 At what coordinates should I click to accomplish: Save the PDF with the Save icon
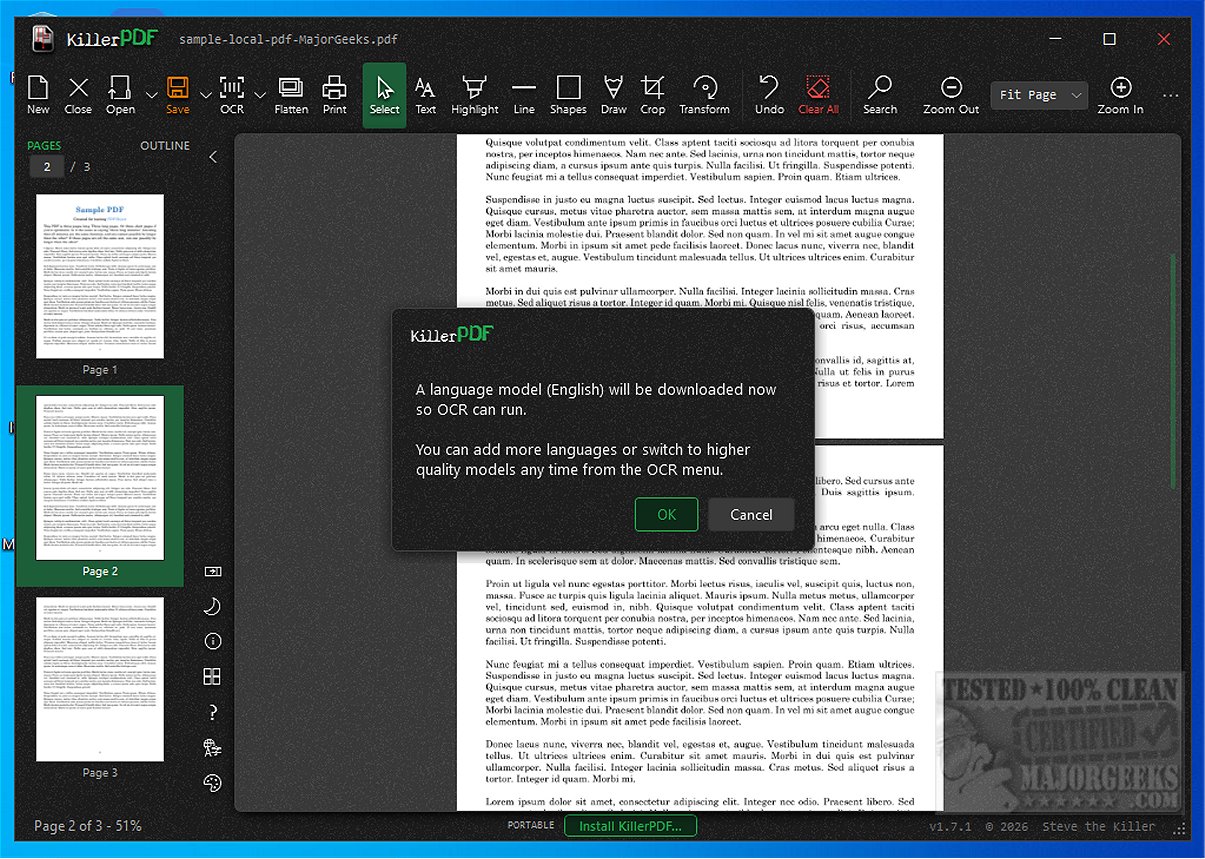coord(178,95)
